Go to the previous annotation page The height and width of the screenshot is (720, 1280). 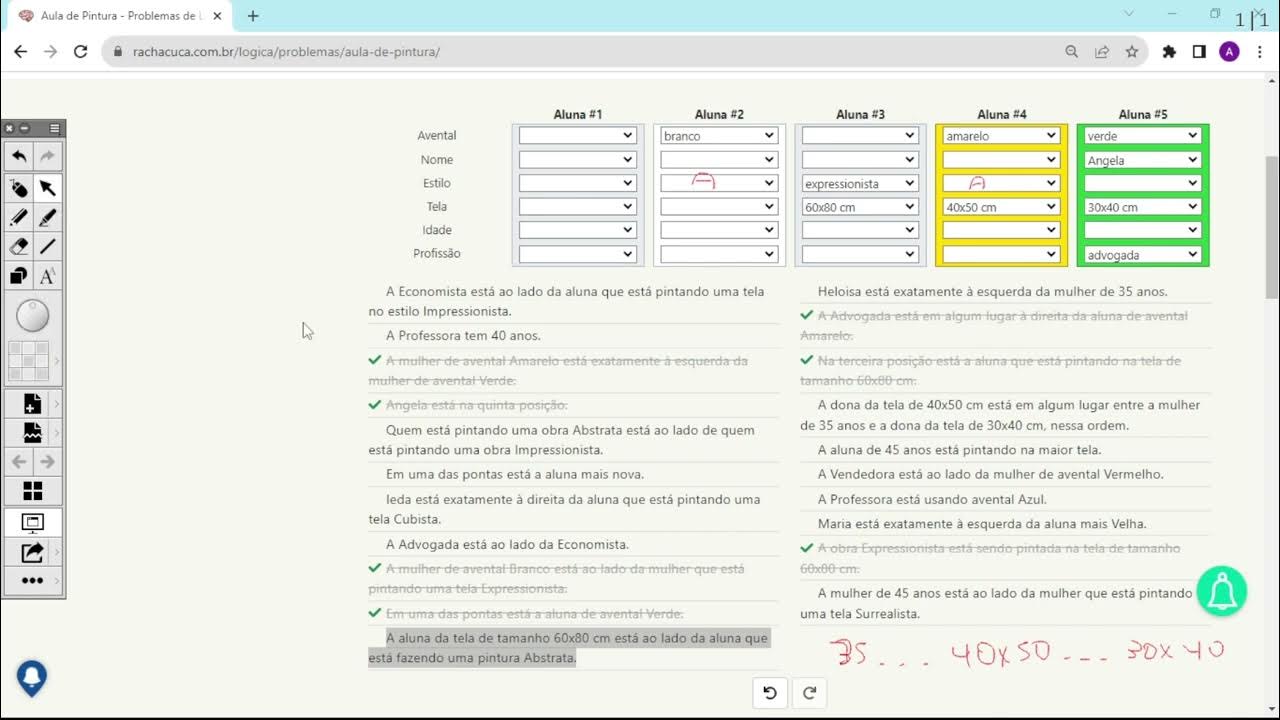[19, 462]
